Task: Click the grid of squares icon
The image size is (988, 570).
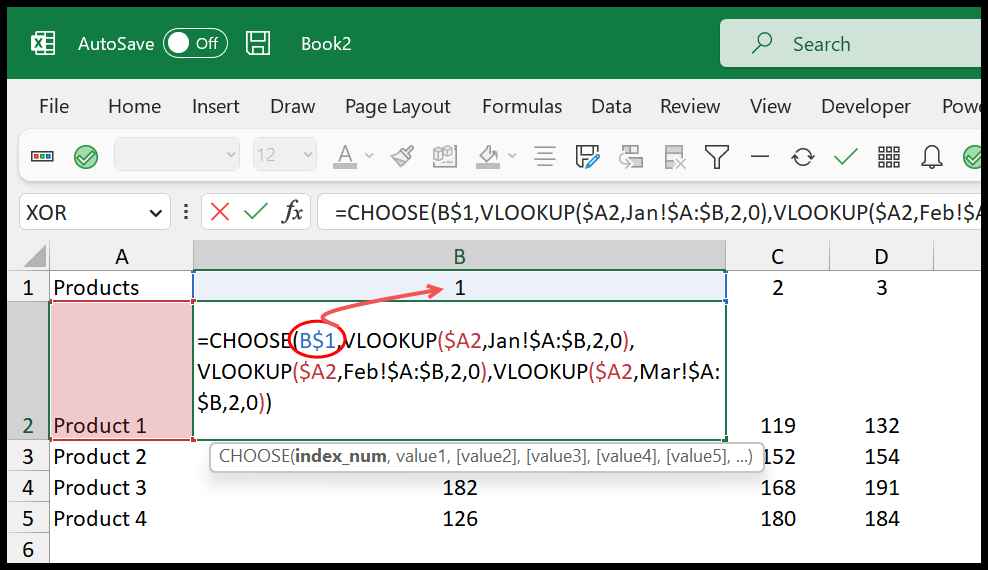Action: pyautogui.click(x=888, y=156)
